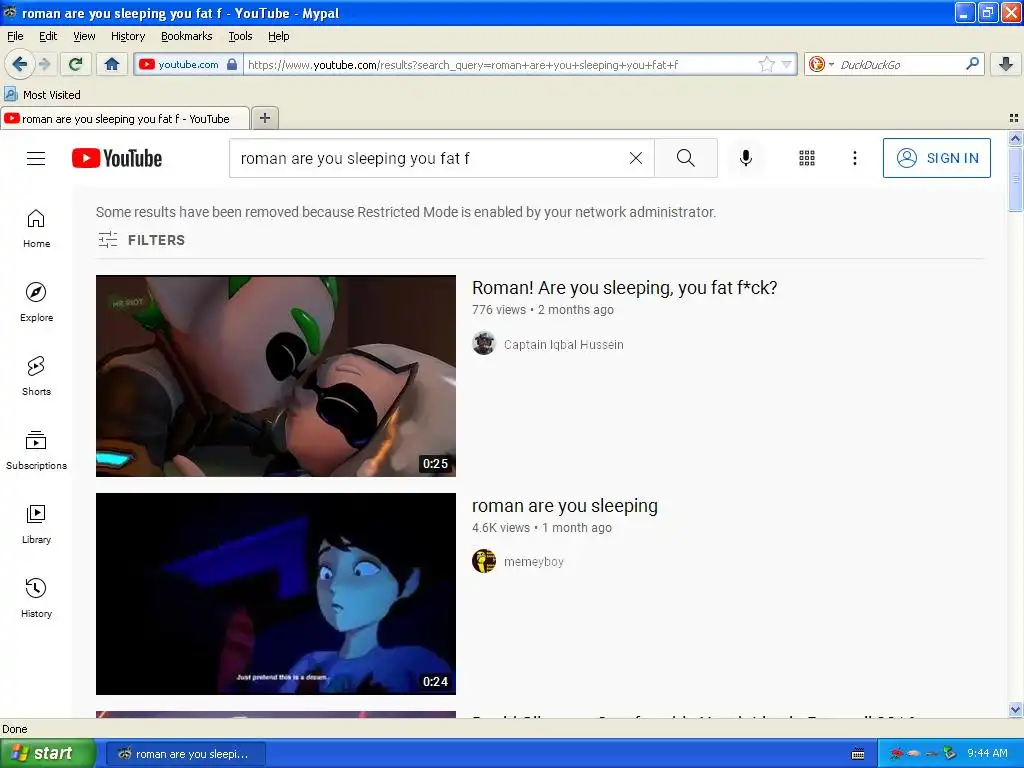Click the DuckDuckGo search magnifier icon
This screenshot has width=1024, height=768.
972,64
